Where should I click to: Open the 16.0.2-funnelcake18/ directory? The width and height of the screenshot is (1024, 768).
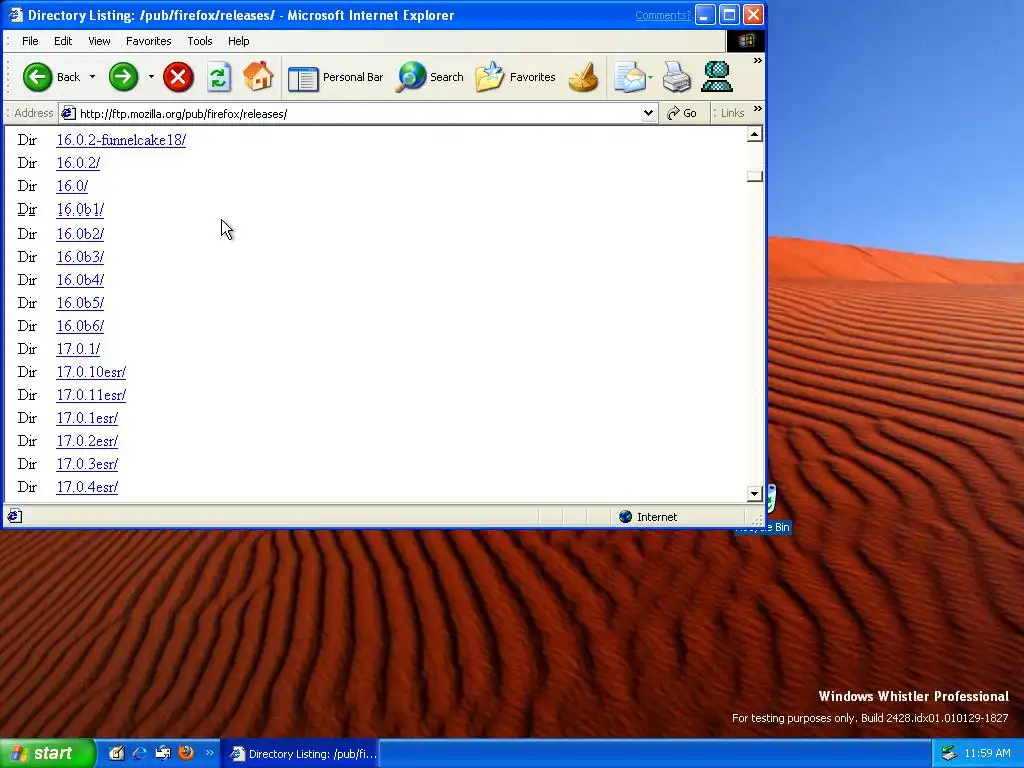coord(121,140)
